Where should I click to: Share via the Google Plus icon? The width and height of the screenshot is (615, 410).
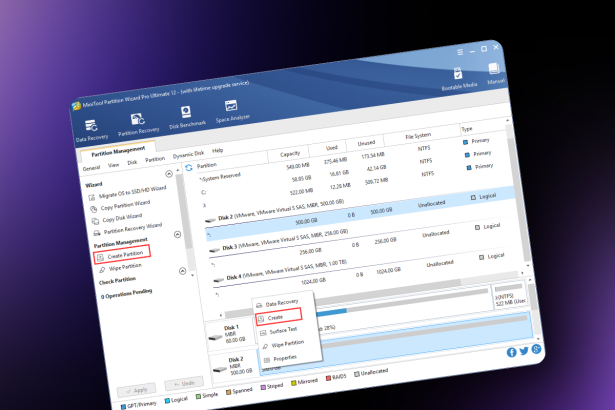pyautogui.click(x=536, y=349)
